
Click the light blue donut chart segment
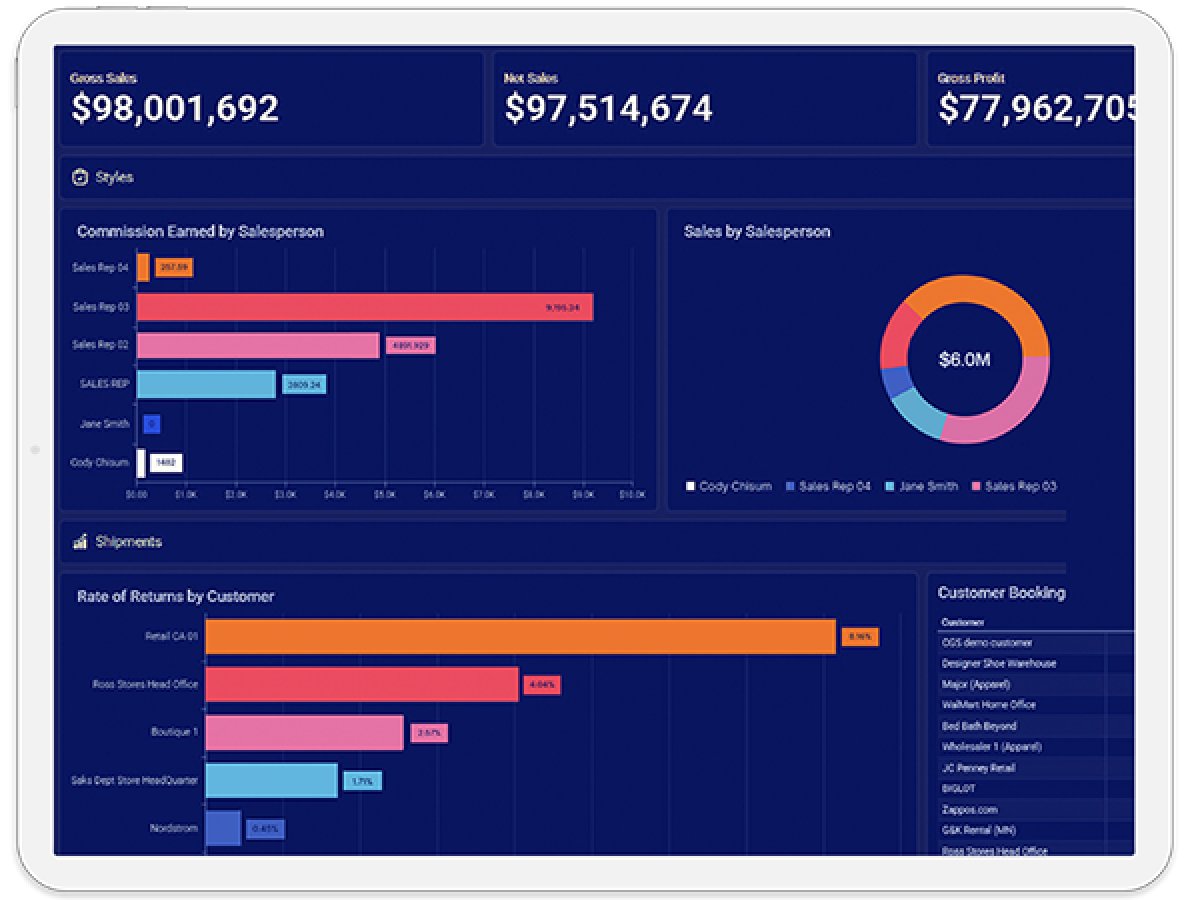tap(916, 412)
